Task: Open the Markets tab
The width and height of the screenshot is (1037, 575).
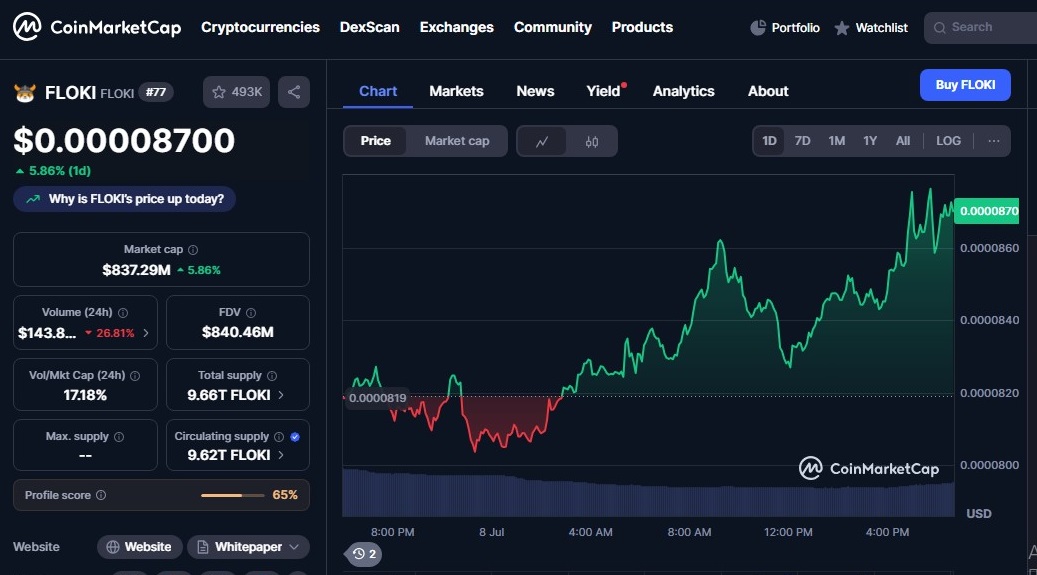Action: click(456, 91)
